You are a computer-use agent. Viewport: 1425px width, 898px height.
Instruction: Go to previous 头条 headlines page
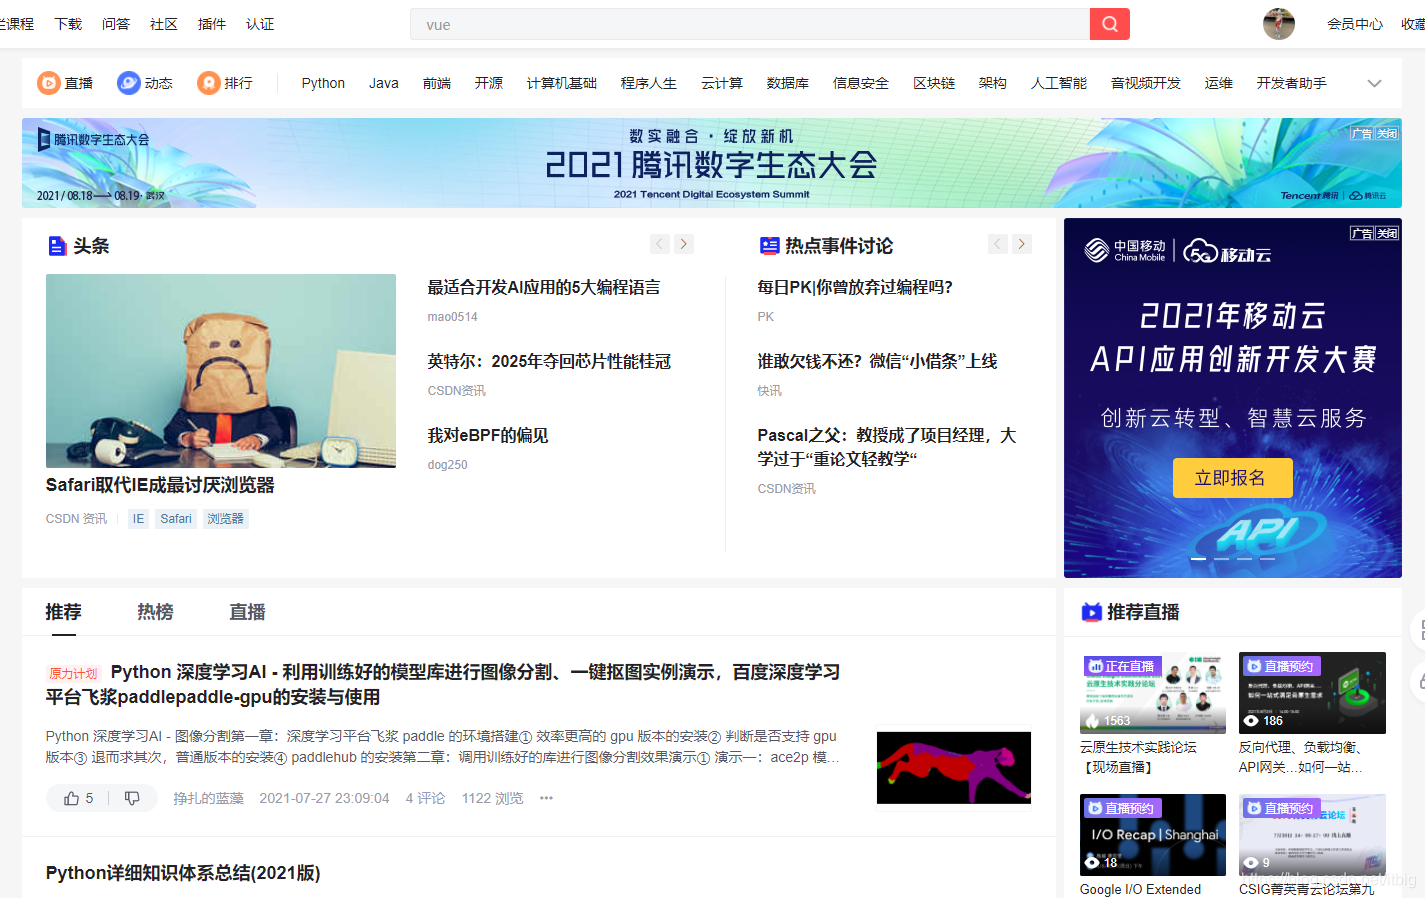660,244
